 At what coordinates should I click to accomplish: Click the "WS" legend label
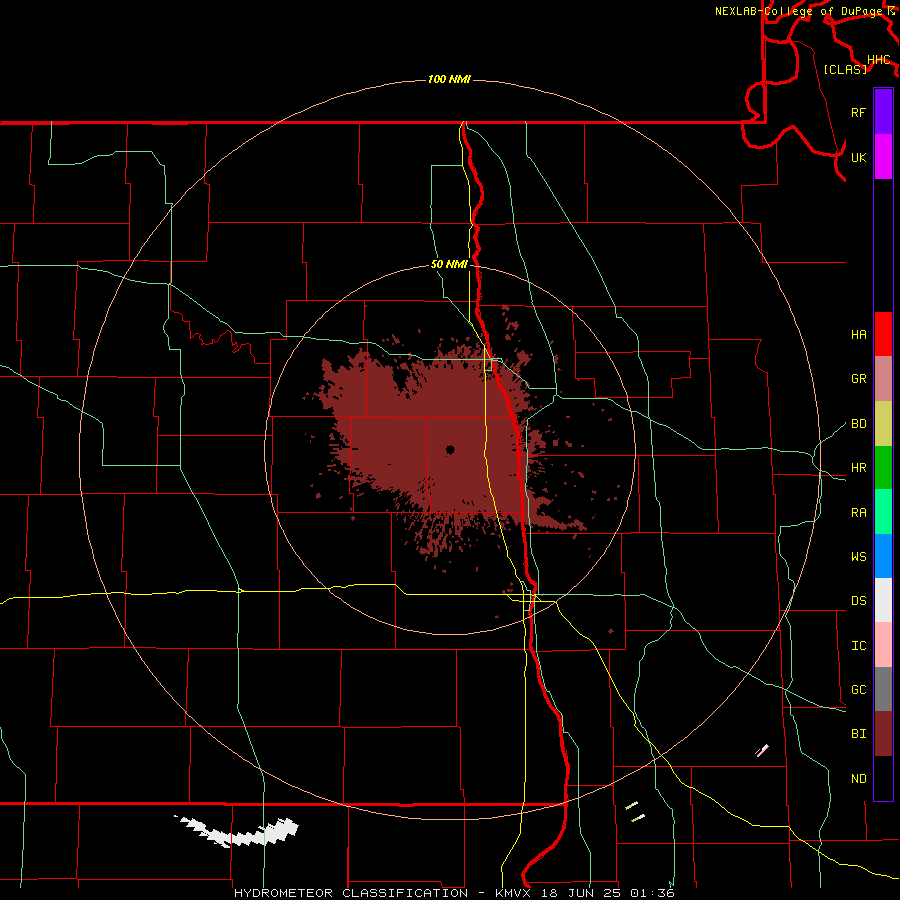click(858, 556)
